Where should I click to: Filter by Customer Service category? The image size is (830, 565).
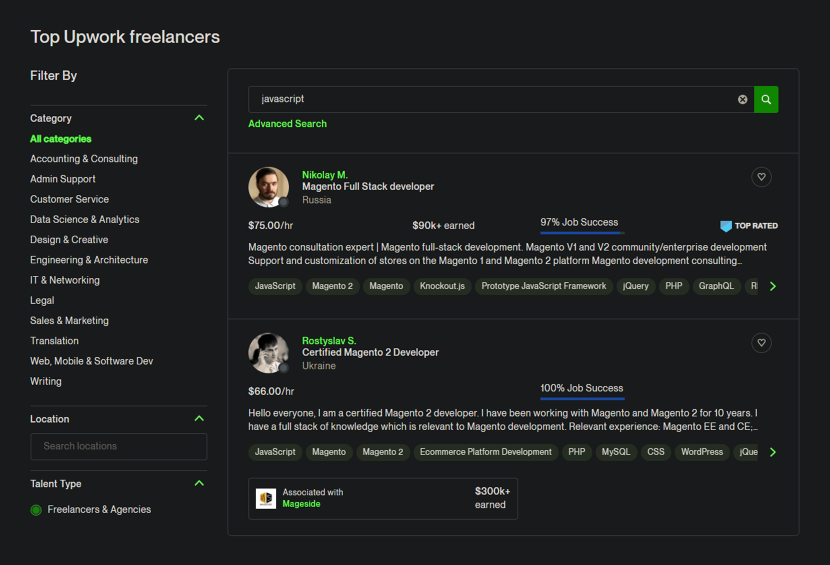point(69,199)
